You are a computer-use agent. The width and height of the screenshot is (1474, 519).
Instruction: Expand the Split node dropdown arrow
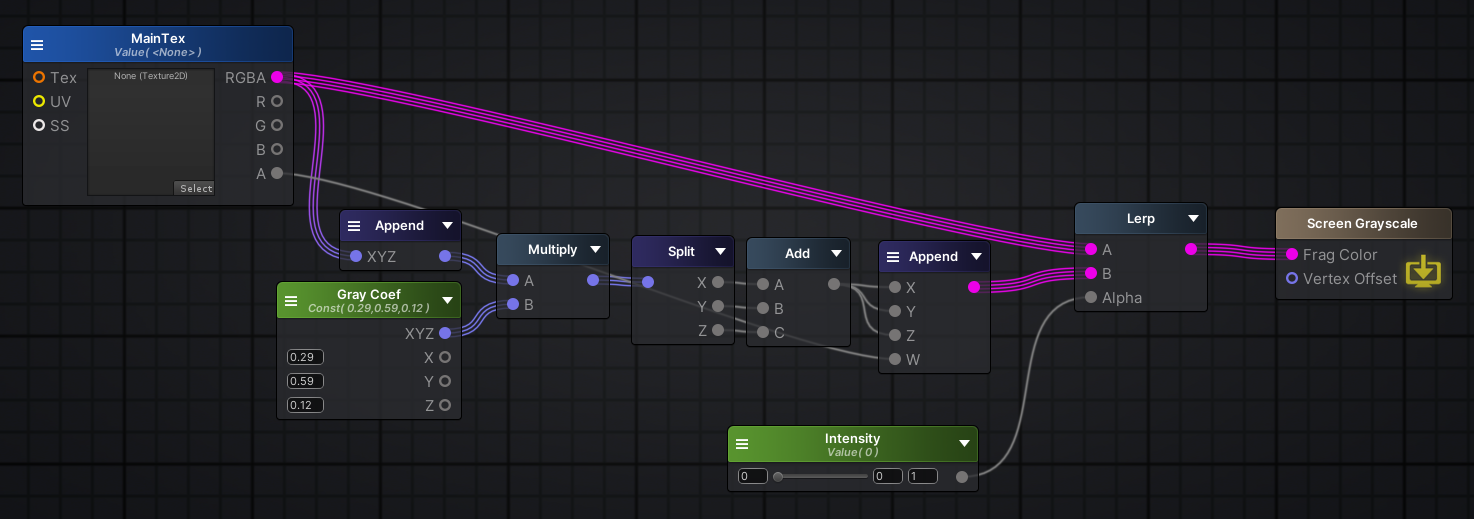point(719,252)
